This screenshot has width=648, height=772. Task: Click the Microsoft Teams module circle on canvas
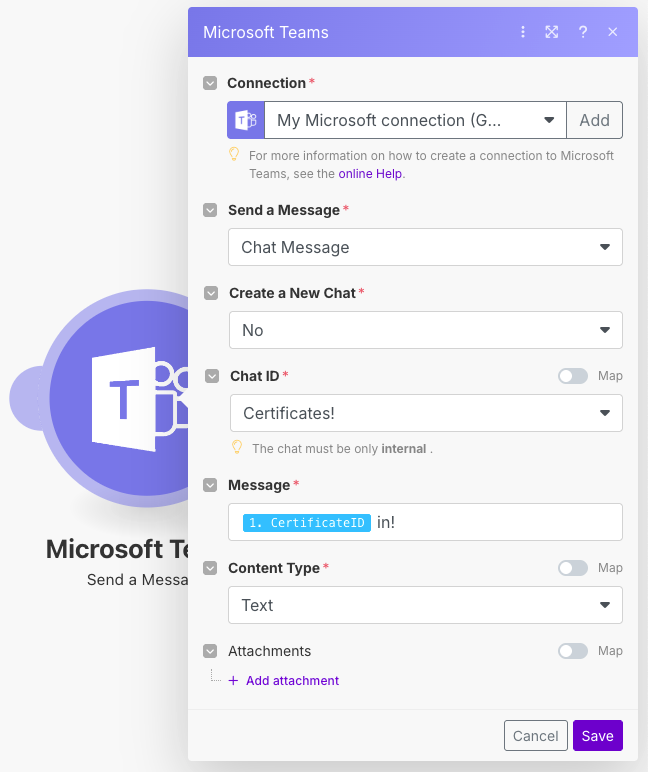118,398
